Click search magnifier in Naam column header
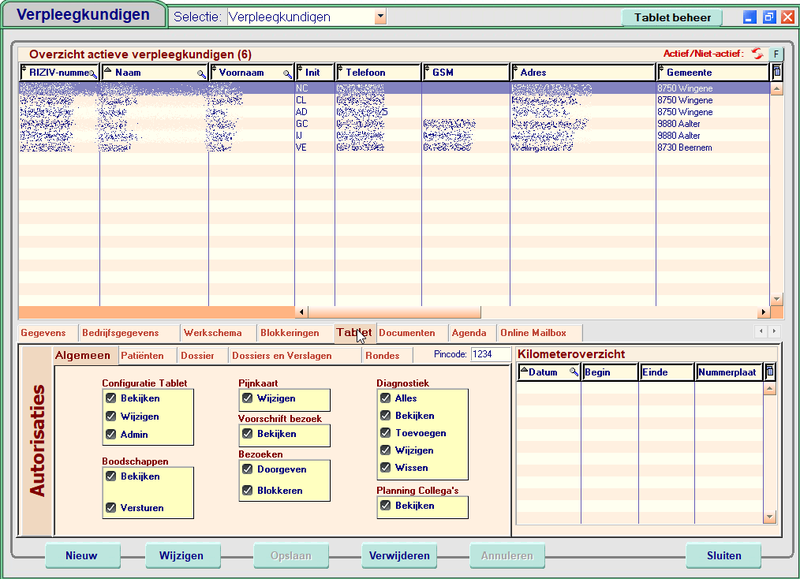 point(201,74)
